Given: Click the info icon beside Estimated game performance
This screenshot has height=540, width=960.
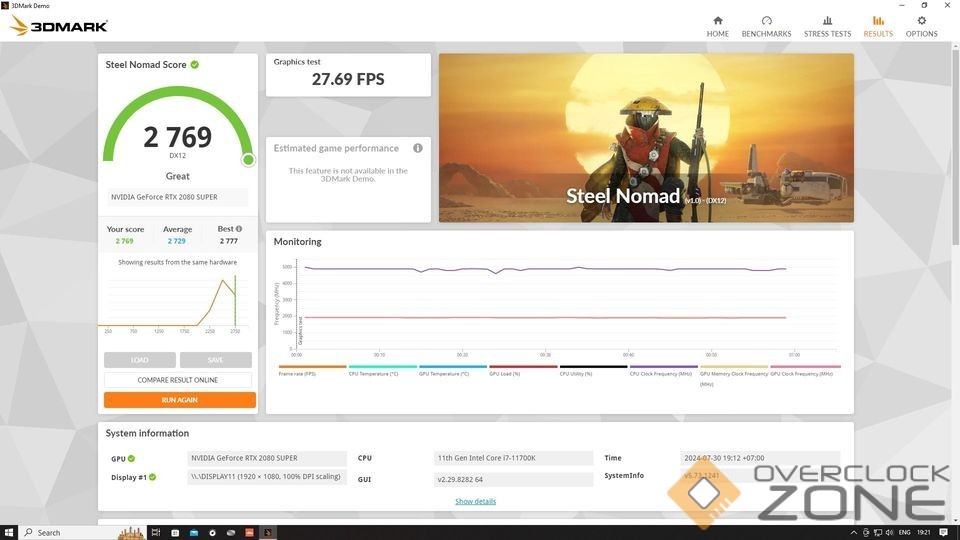Looking at the screenshot, I should [x=418, y=148].
